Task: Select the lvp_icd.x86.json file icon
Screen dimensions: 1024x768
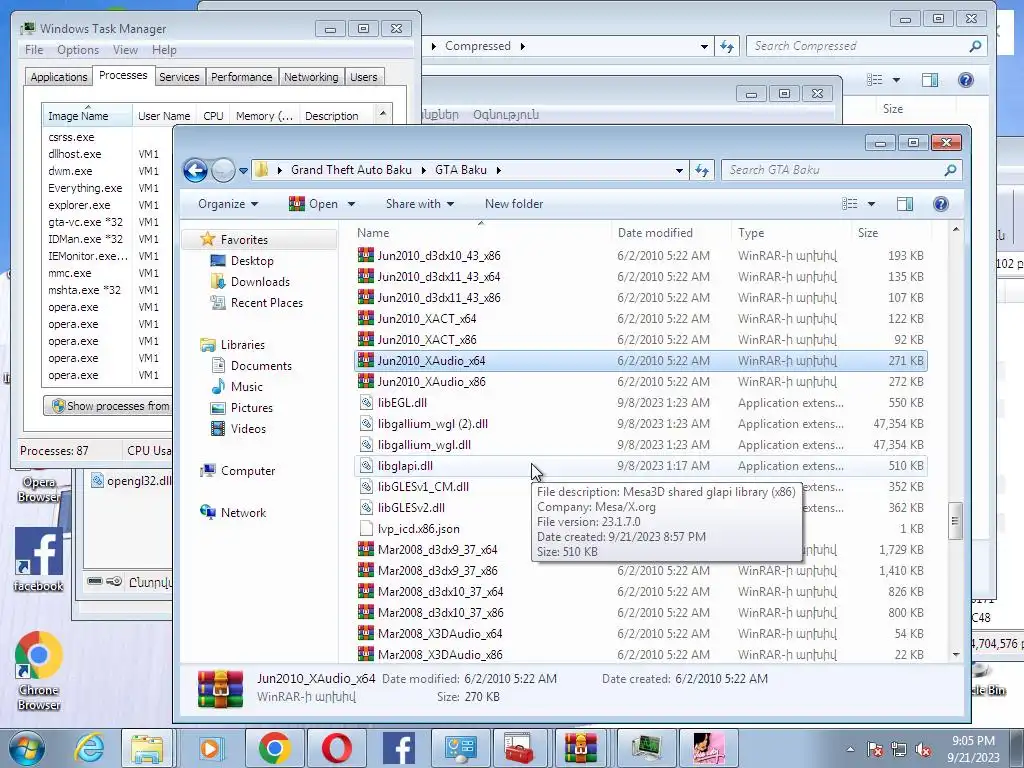Action: coord(366,529)
